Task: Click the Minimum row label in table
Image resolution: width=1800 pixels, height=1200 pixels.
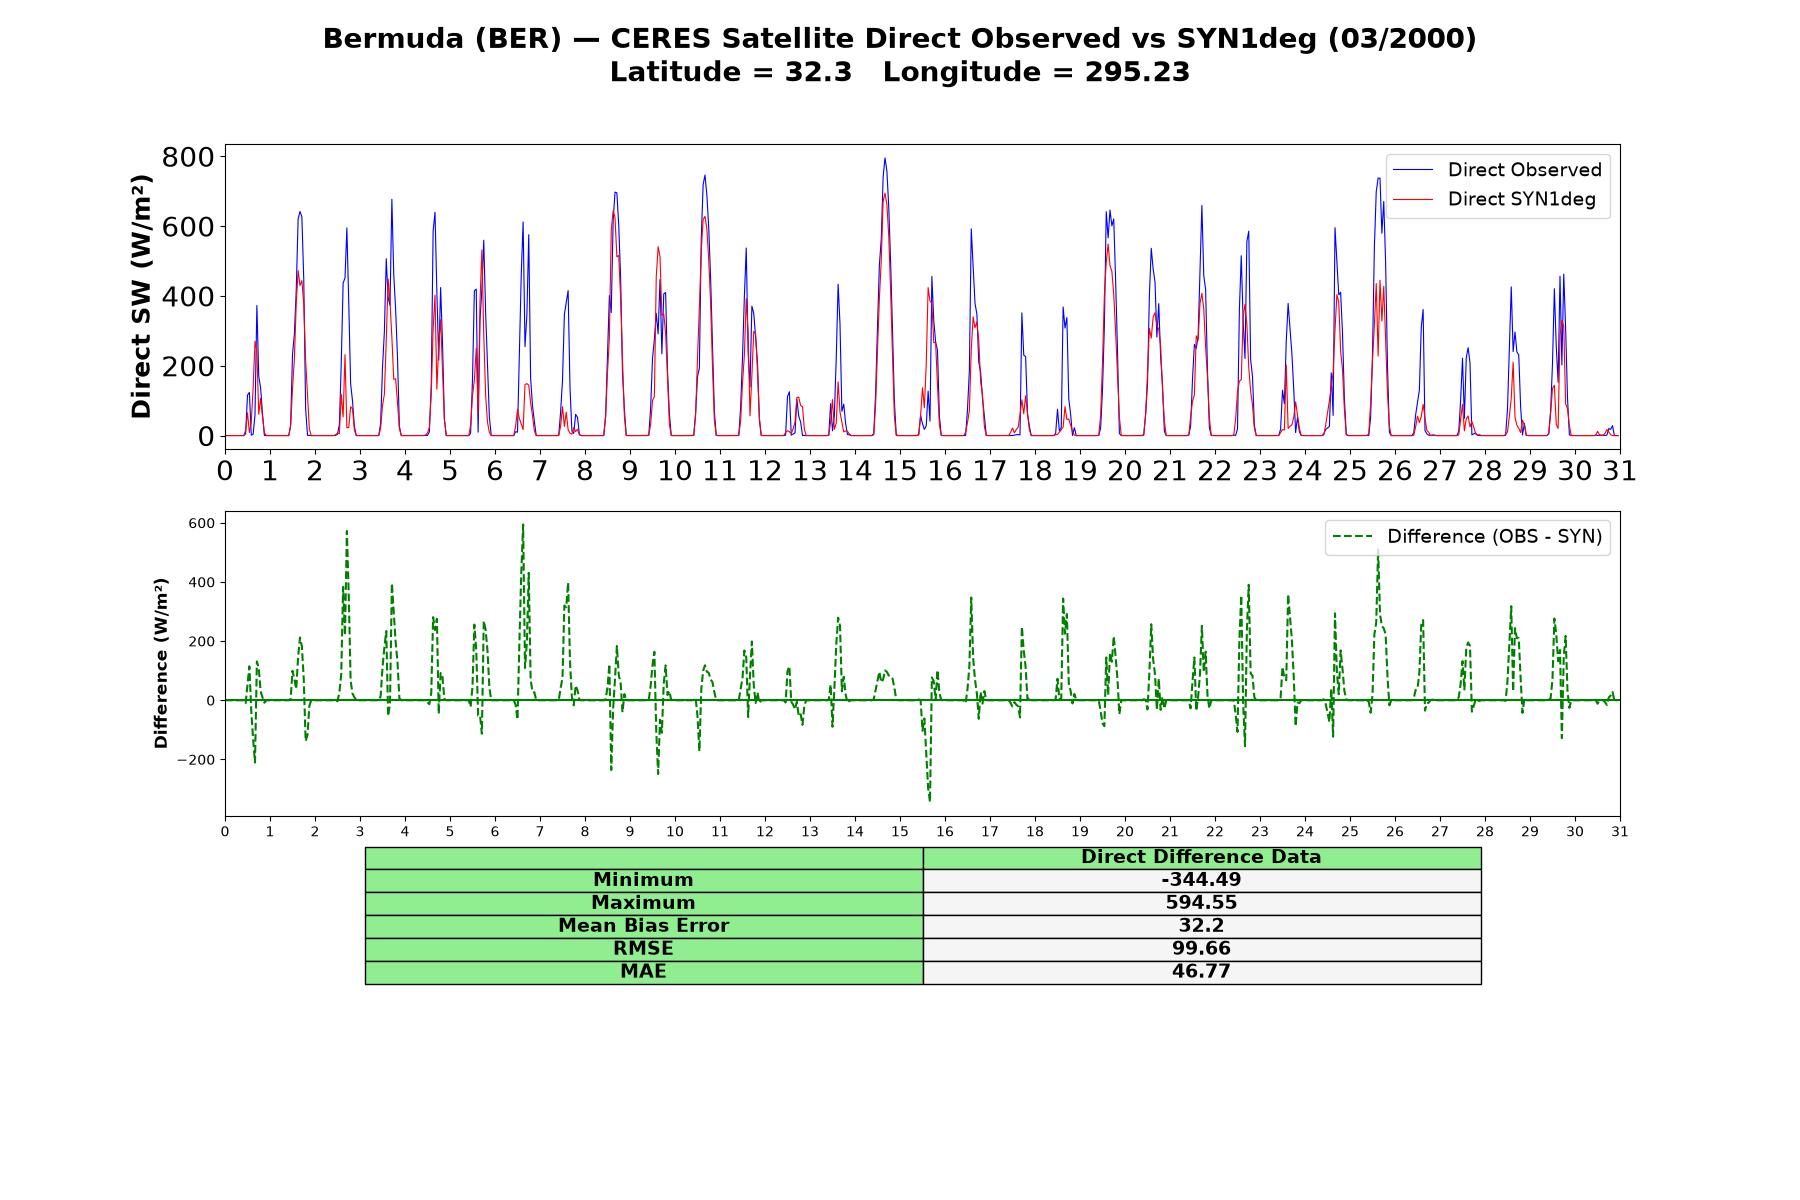Action: (644, 880)
